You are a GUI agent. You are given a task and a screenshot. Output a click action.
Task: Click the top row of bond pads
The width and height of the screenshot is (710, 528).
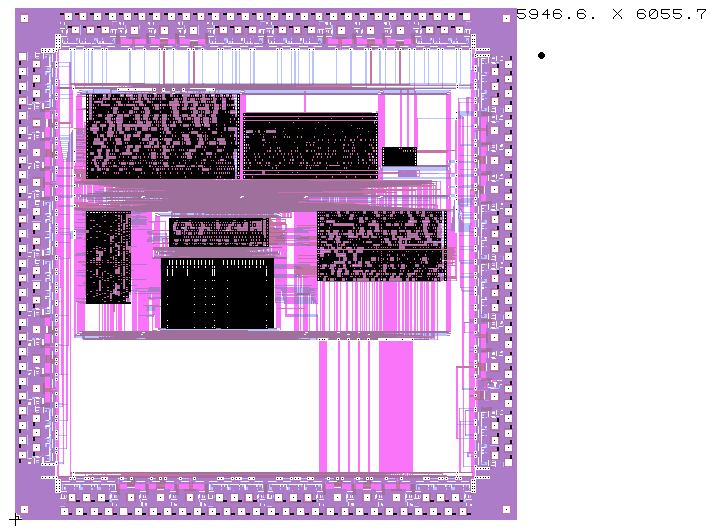point(265,18)
